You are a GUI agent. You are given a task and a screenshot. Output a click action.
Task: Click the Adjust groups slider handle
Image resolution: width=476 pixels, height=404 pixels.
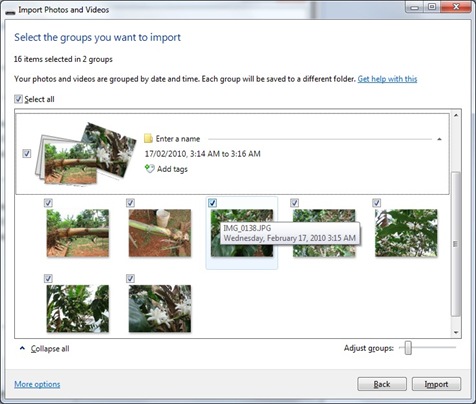[408, 348]
